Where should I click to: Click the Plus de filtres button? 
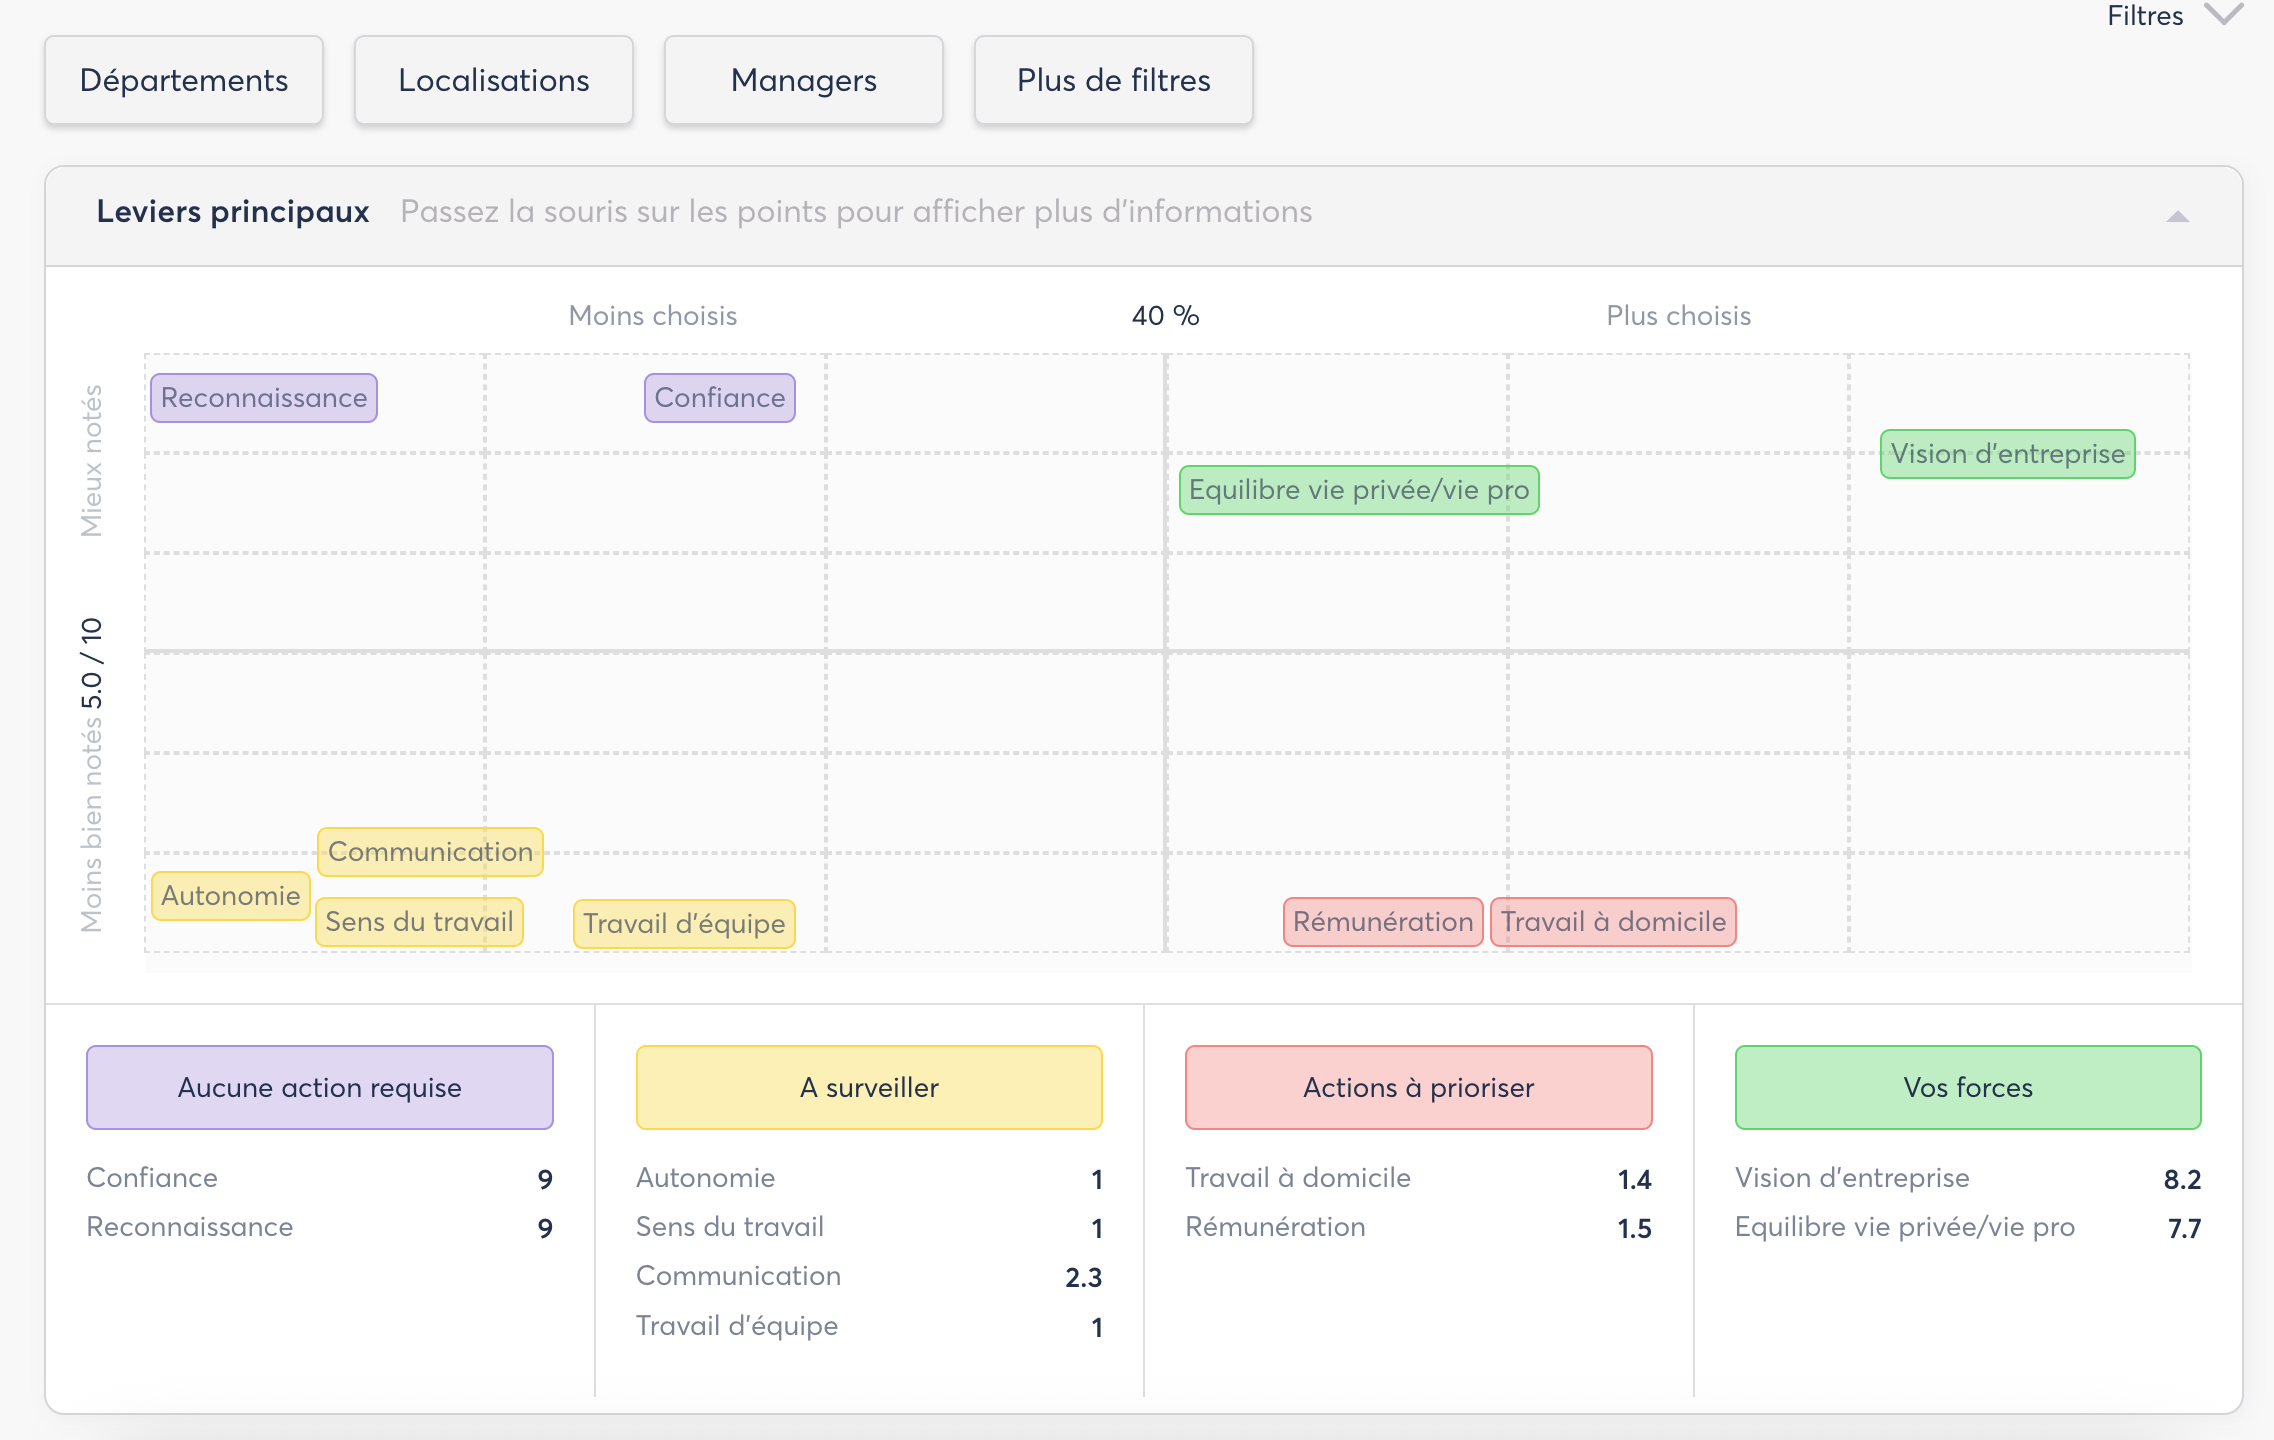point(1114,80)
